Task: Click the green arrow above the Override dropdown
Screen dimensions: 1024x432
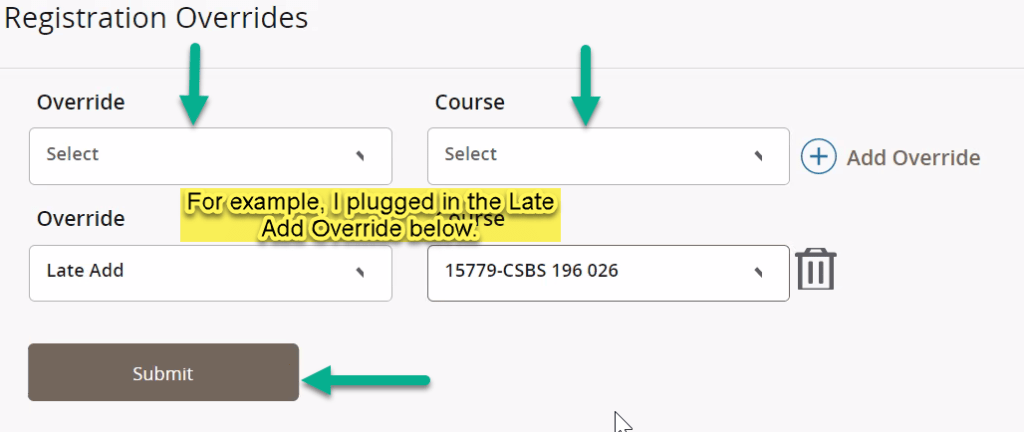Action: [x=194, y=84]
